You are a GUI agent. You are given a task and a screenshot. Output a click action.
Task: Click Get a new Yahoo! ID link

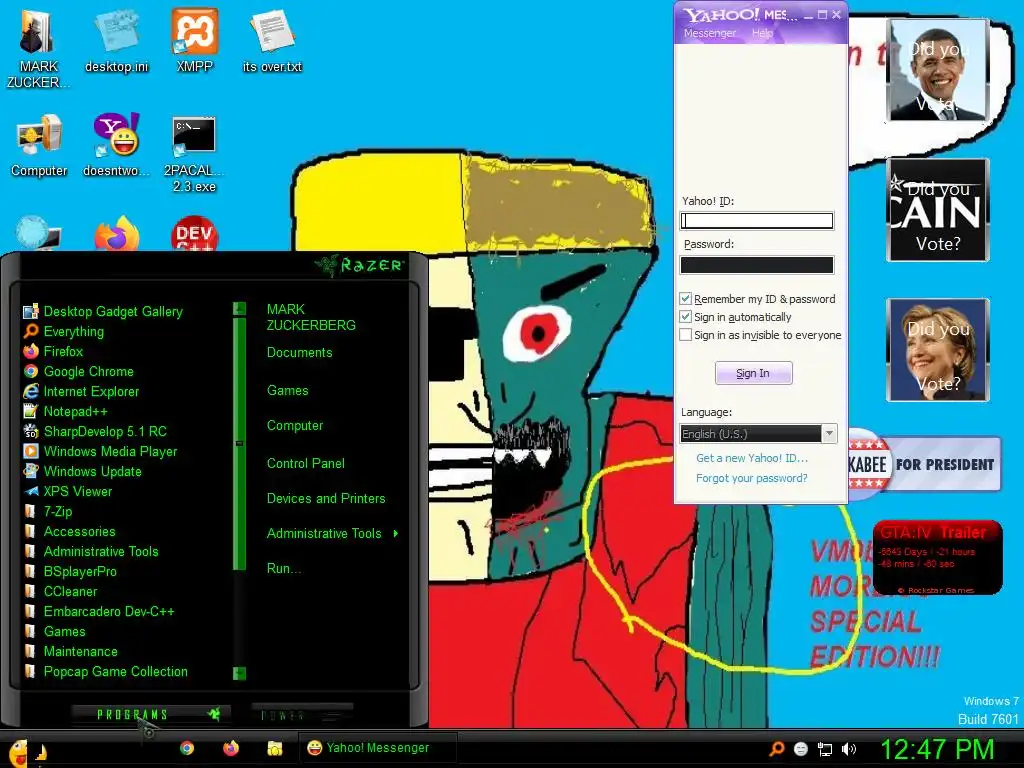click(752, 458)
